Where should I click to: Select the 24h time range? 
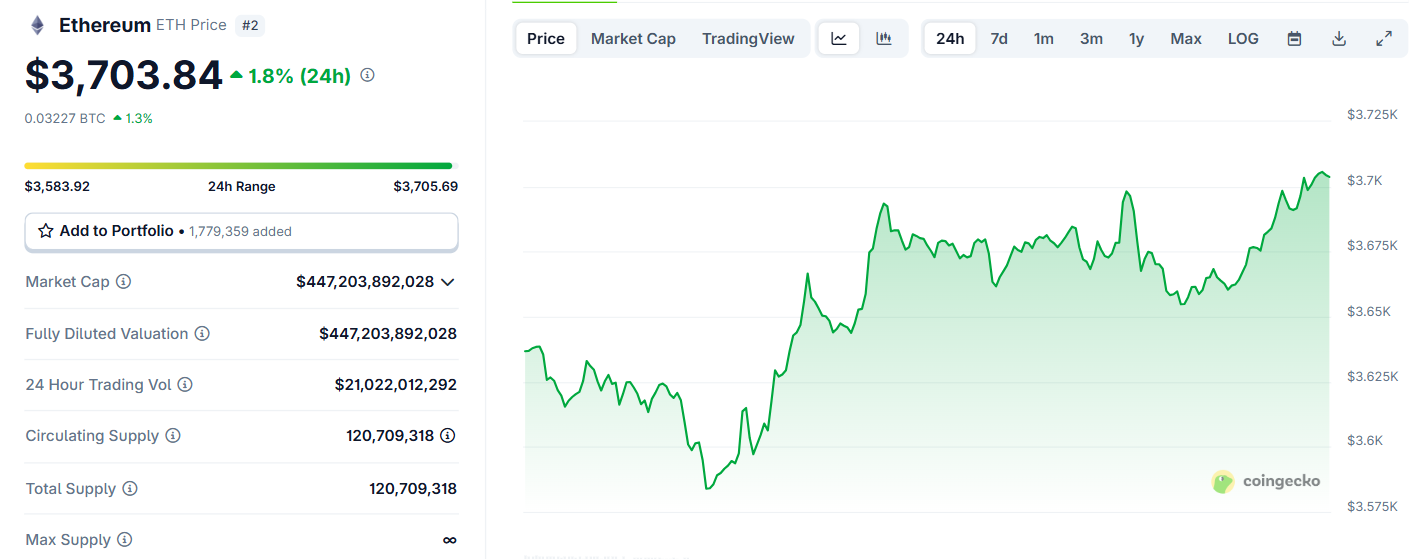click(950, 39)
